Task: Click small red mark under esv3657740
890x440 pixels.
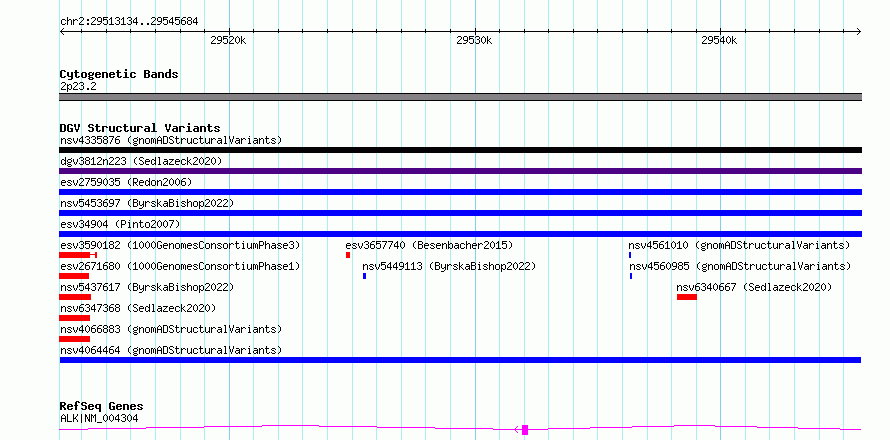Action: pos(348,255)
